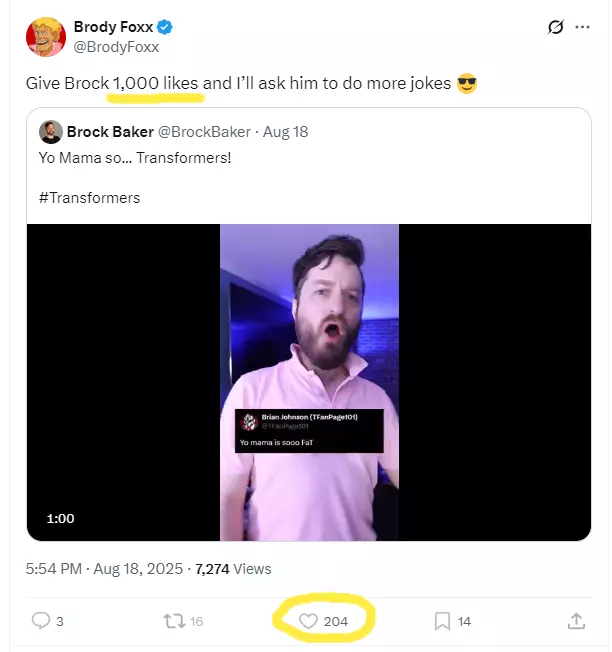Click the 7,274 Views count
This screenshot has width=612, height=652.
(x=234, y=568)
